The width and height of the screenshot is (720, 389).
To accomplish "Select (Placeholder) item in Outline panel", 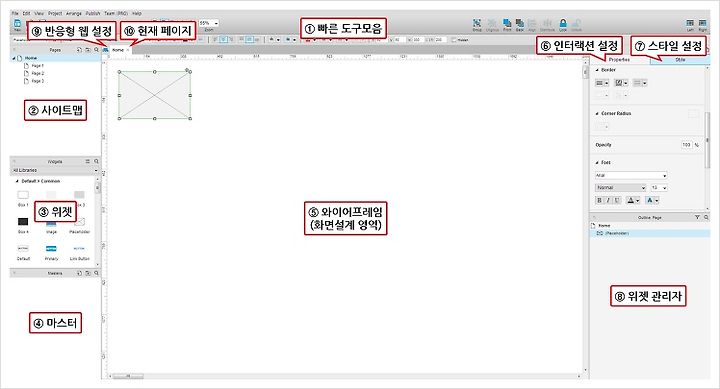I will click(650, 233).
